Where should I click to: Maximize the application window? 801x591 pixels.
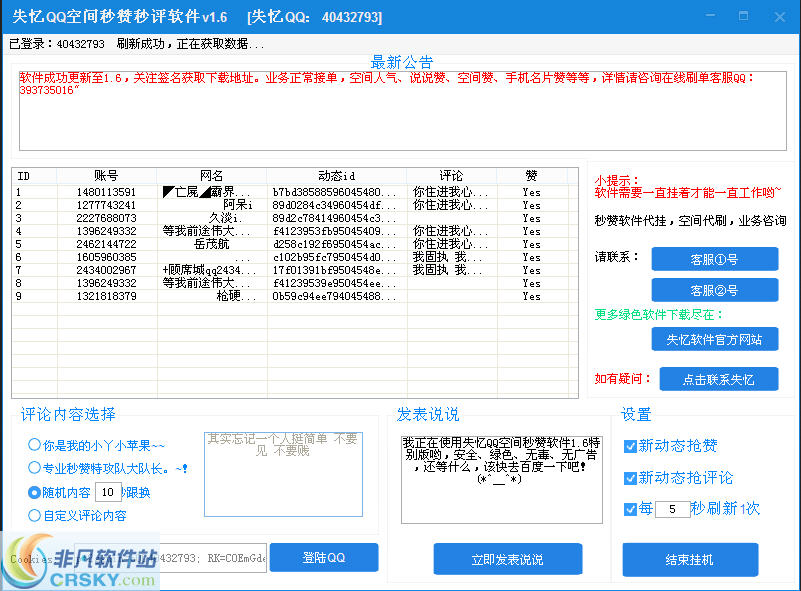click(x=744, y=16)
